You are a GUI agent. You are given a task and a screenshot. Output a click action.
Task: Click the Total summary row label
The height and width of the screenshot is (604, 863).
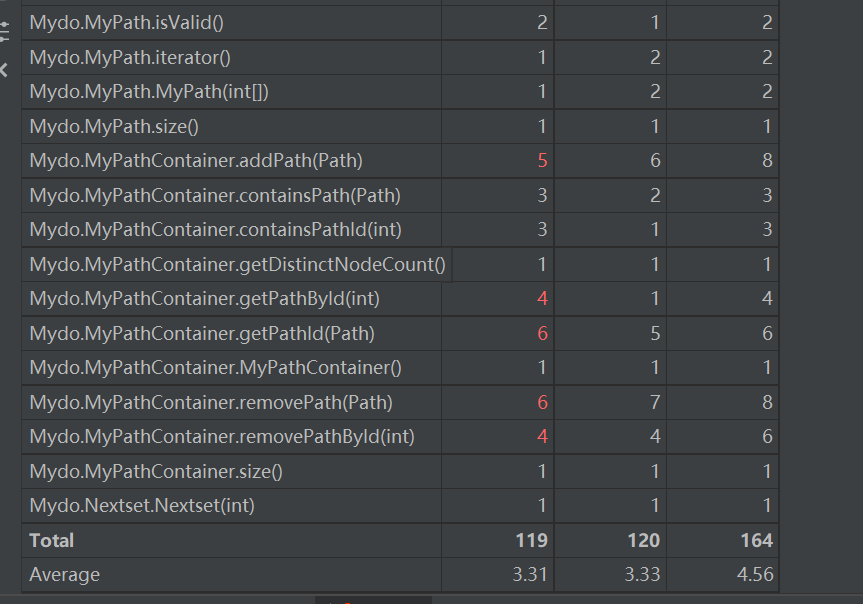[52, 540]
